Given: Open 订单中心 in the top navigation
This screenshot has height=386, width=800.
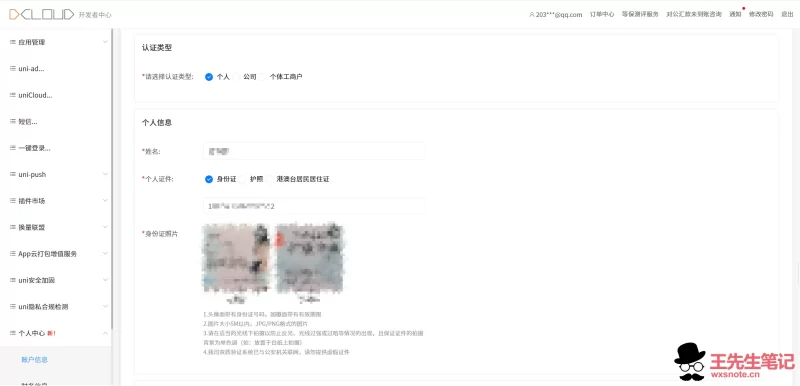Looking at the screenshot, I should tap(602, 14).
